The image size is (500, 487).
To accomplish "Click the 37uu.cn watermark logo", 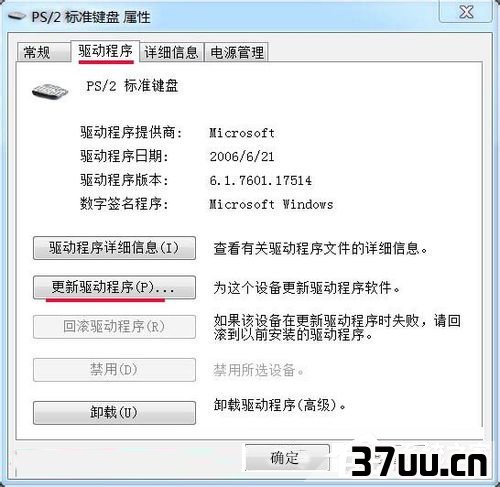I will (419, 461).
